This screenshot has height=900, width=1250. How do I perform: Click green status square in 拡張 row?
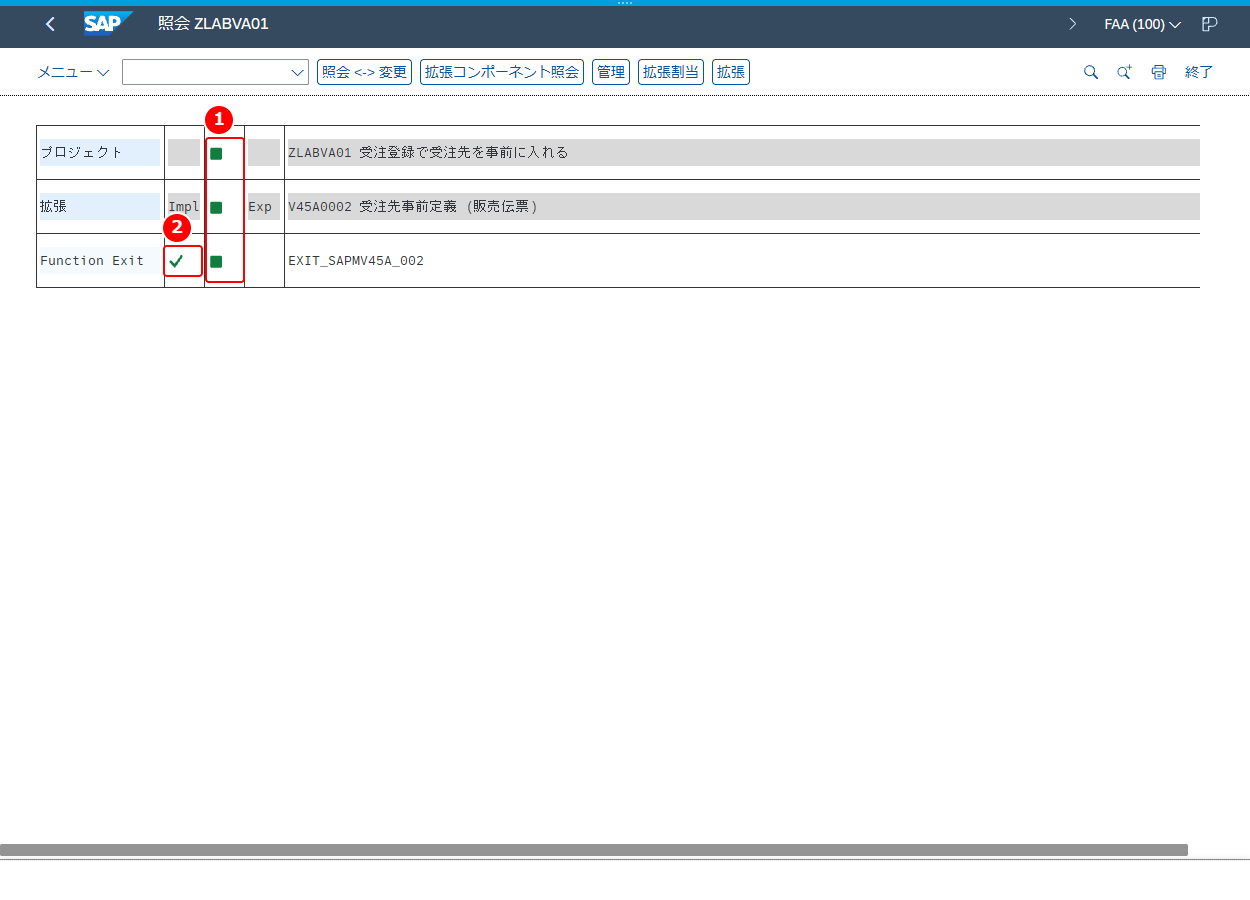point(216,207)
